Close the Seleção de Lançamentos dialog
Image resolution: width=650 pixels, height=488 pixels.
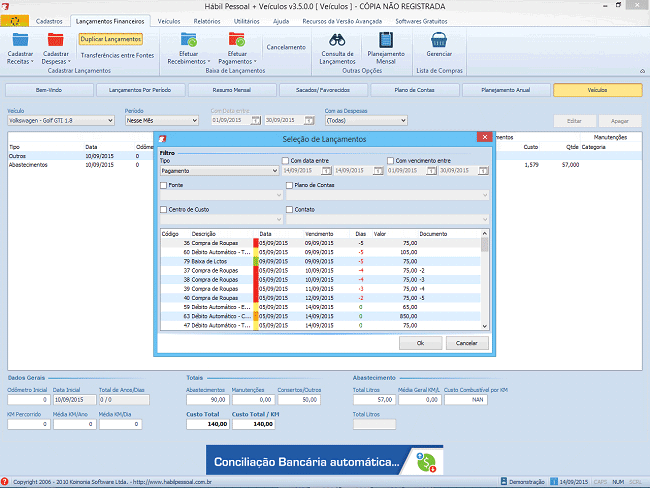point(485,137)
